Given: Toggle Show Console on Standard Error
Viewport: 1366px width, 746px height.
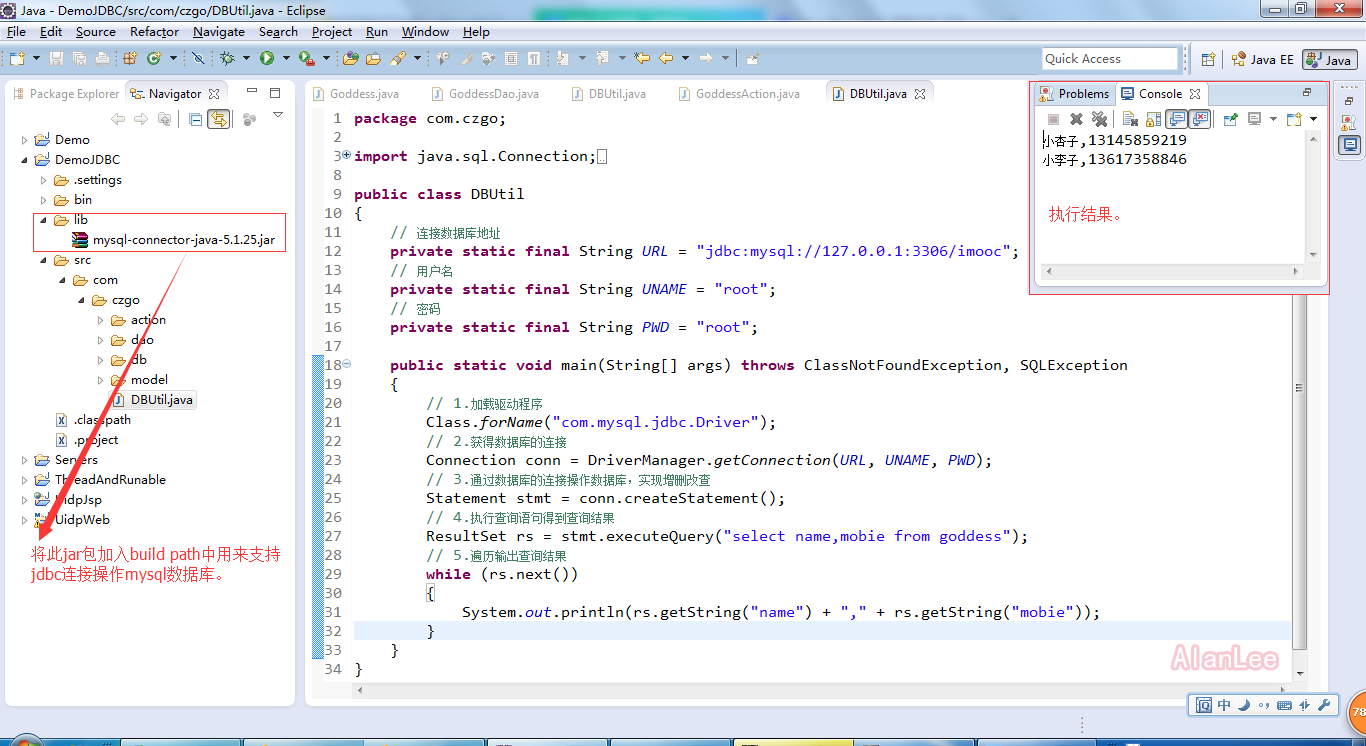Looking at the screenshot, I should (x=1200, y=119).
